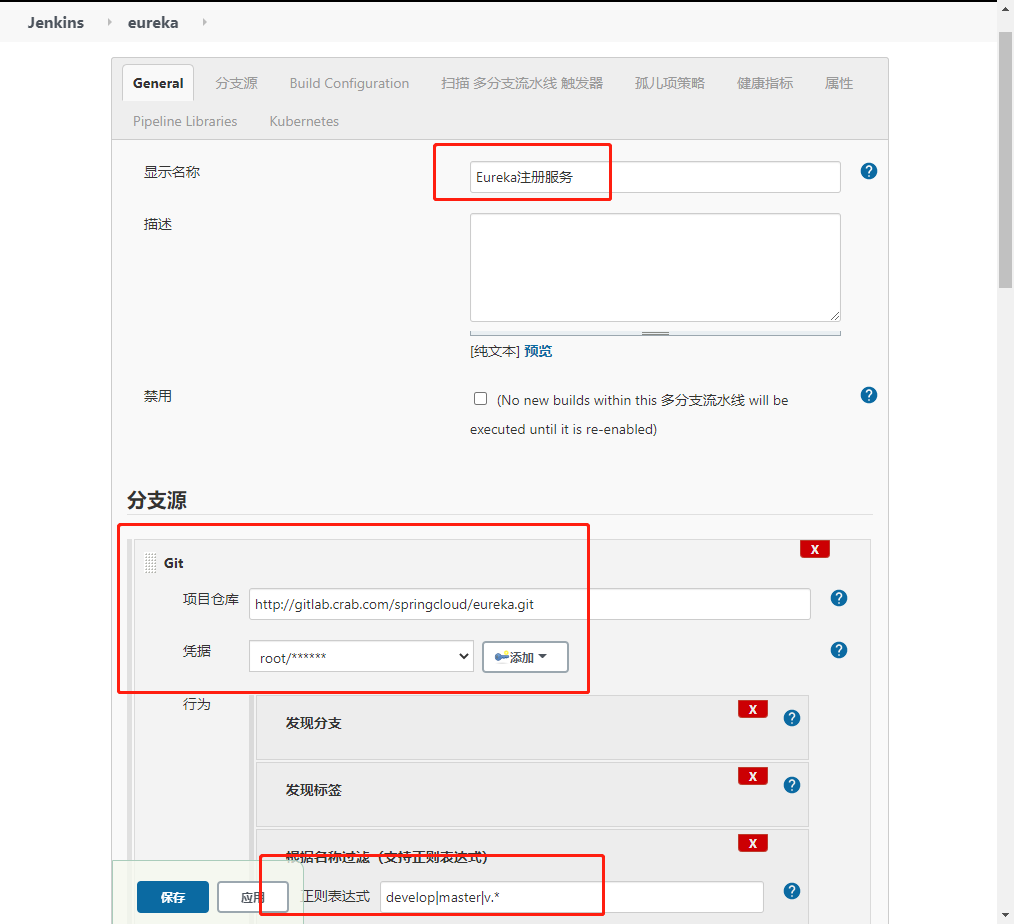Click the 发现分支 behavior label
The height and width of the screenshot is (924, 1014).
click(314, 723)
